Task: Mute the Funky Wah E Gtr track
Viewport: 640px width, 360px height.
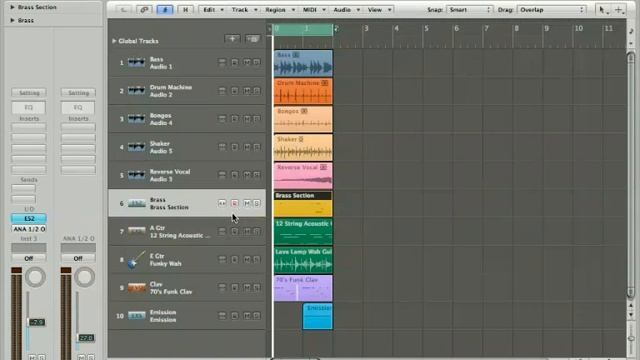Action: tap(247, 259)
